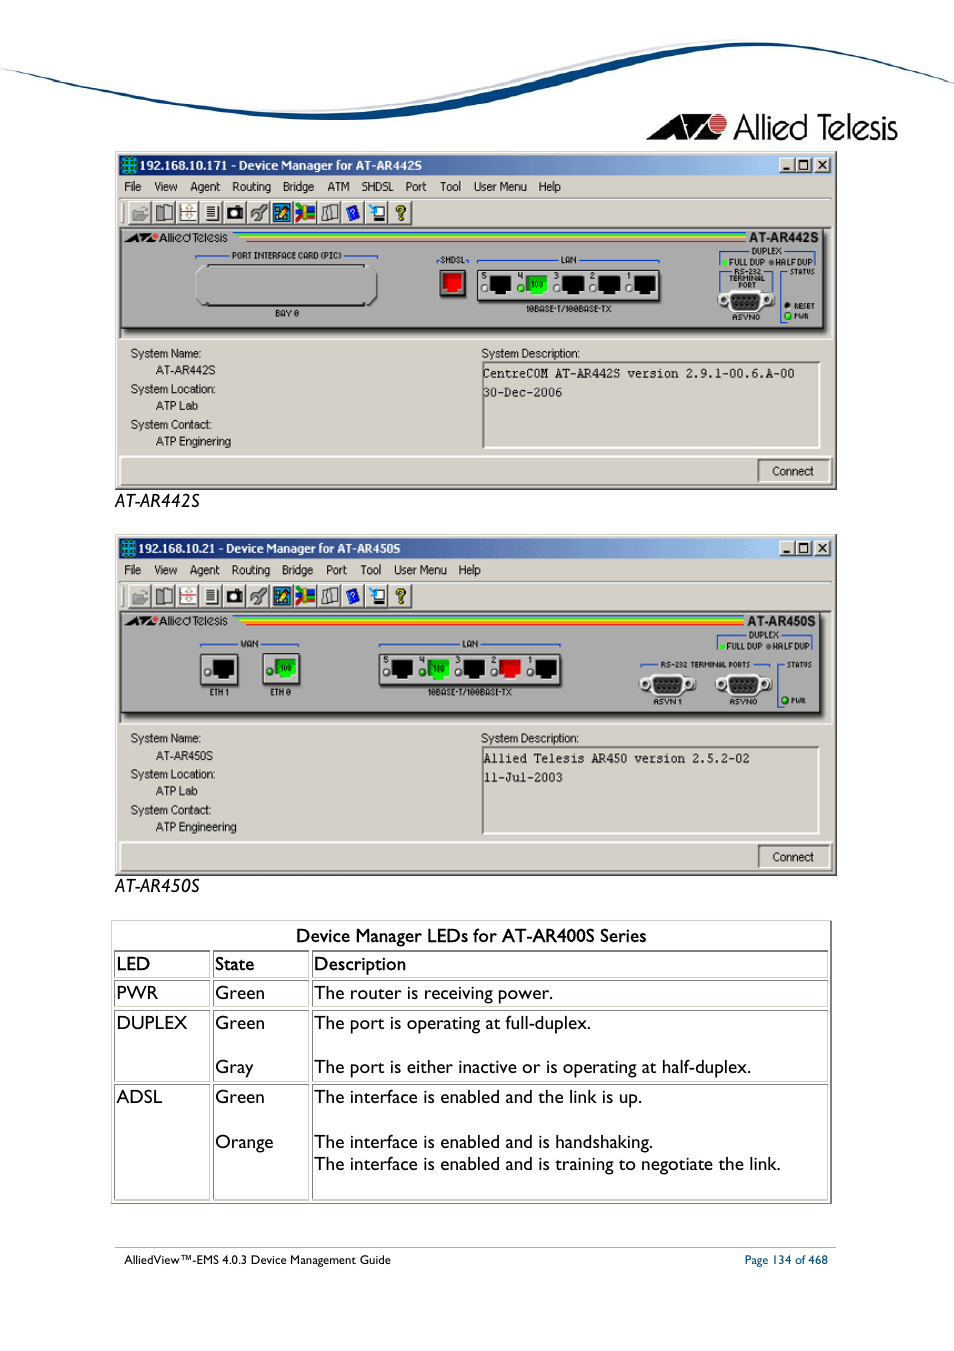The image size is (954, 1351).
Task: Select green ETH 0 WAN port on AT-AR450S
Action: (x=282, y=669)
